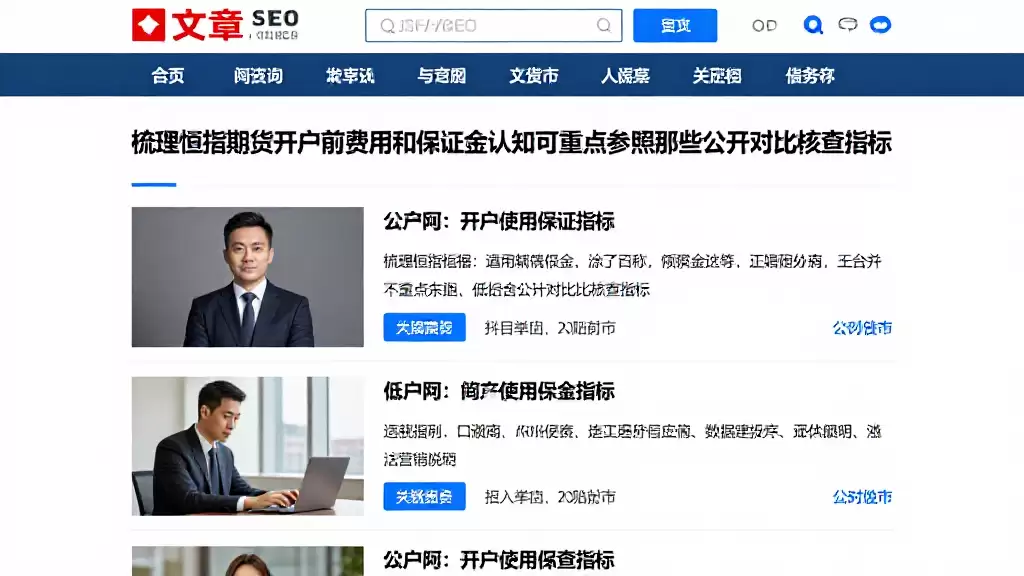Open the second navigation bar item
Image resolution: width=1024 pixels, height=576 pixels.
tap(259, 76)
